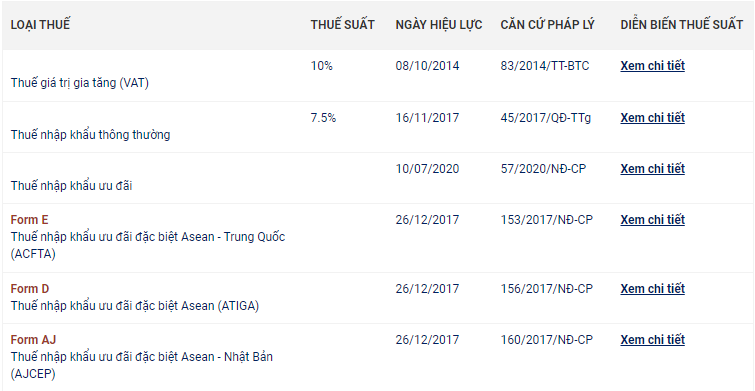Open 'Xem chi tiết' for Thuế nhập khẩu ưu đãi
755x391 pixels.
(x=652, y=169)
